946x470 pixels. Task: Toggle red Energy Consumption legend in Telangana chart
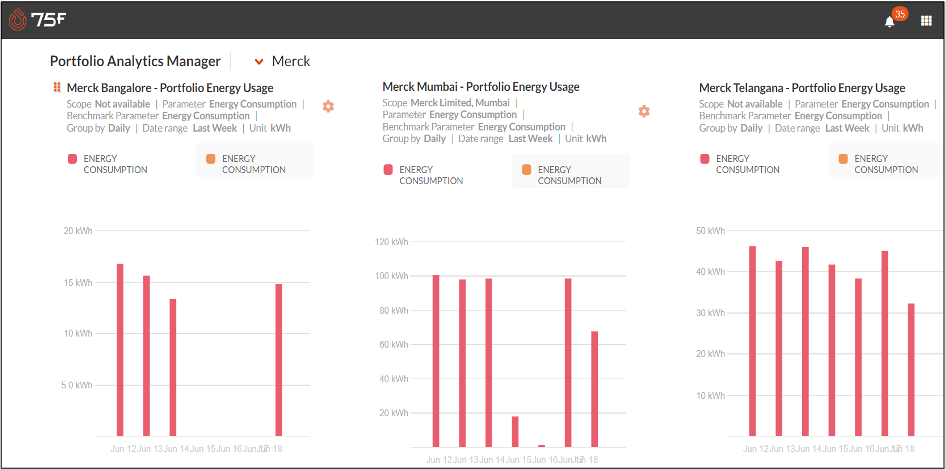(739, 164)
